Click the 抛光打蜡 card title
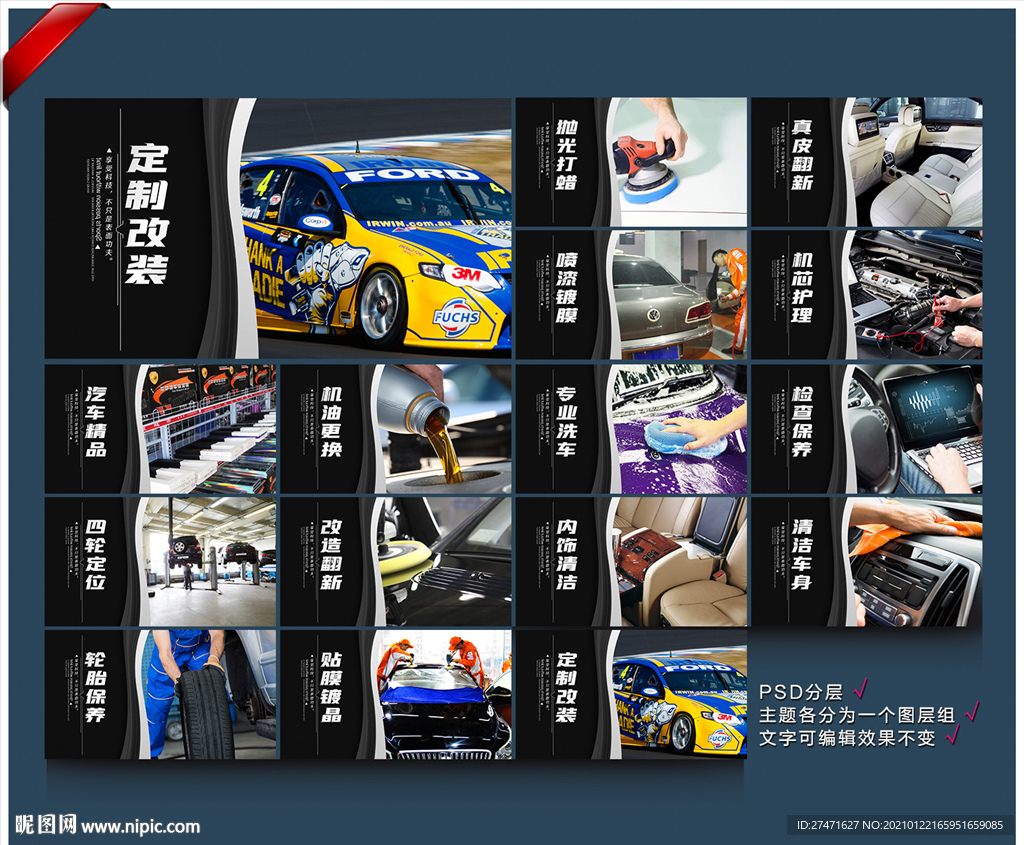 pyautogui.click(x=566, y=155)
